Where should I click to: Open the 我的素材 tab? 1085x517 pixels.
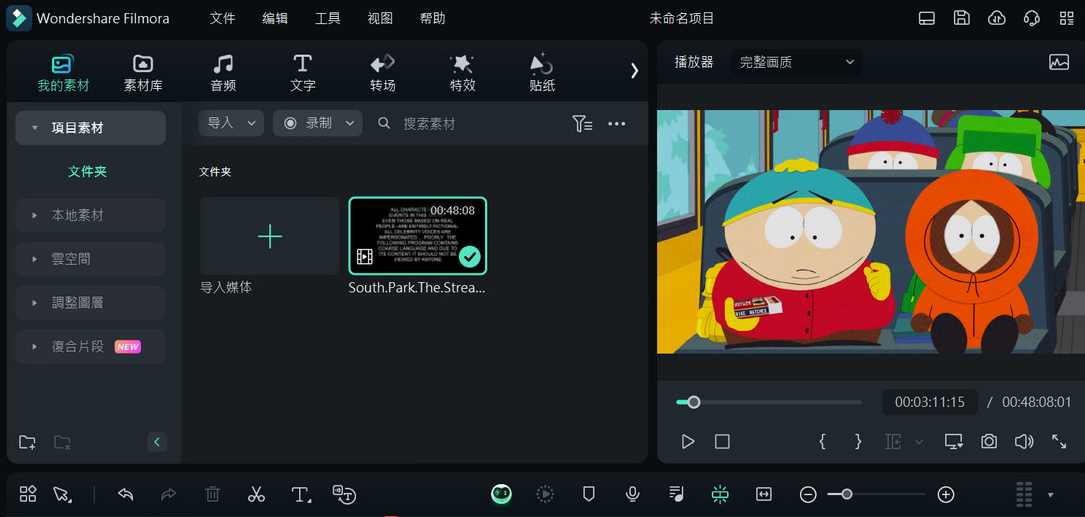pyautogui.click(x=63, y=73)
